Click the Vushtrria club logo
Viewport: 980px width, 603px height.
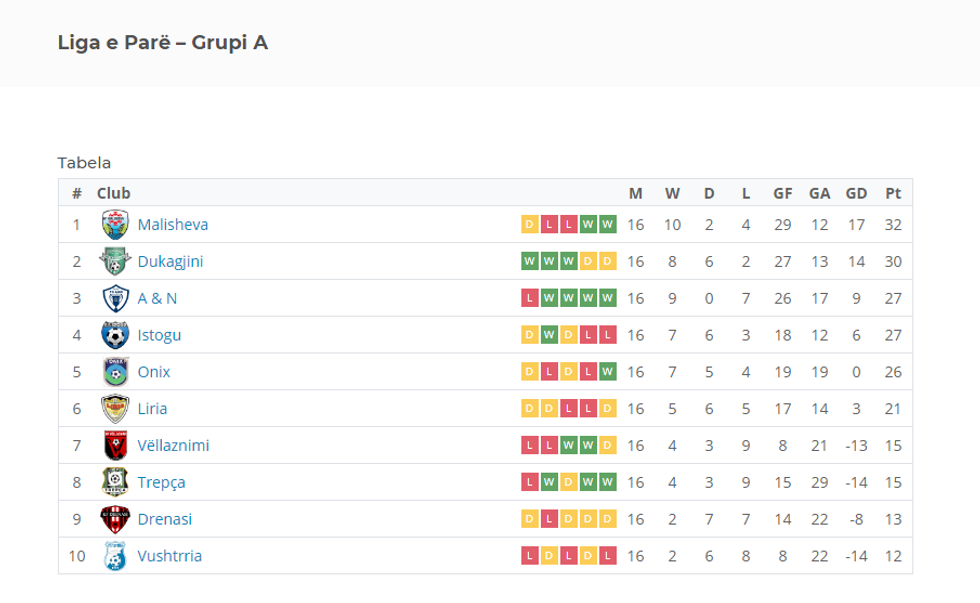coord(116,556)
